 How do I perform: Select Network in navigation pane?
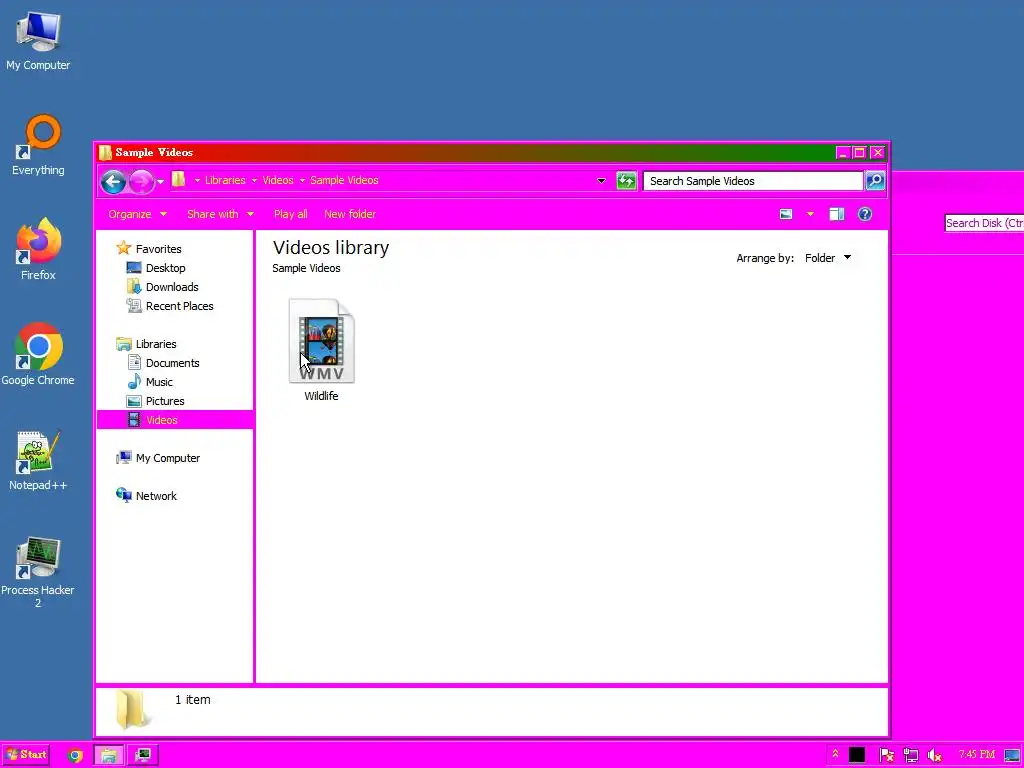pos(146,496)
